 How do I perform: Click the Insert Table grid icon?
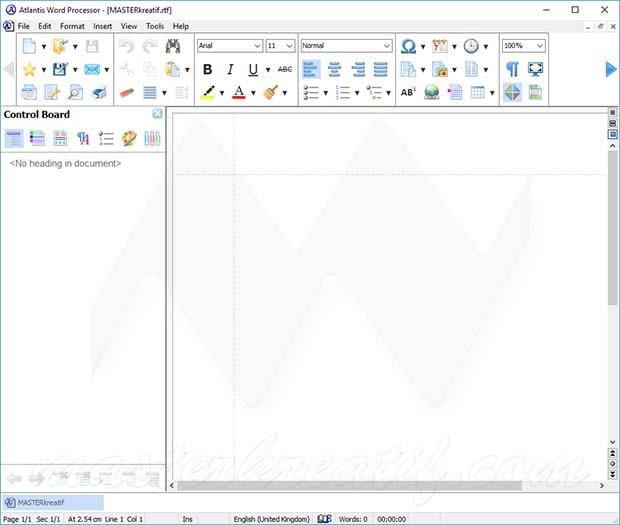(x=478, y=93)
